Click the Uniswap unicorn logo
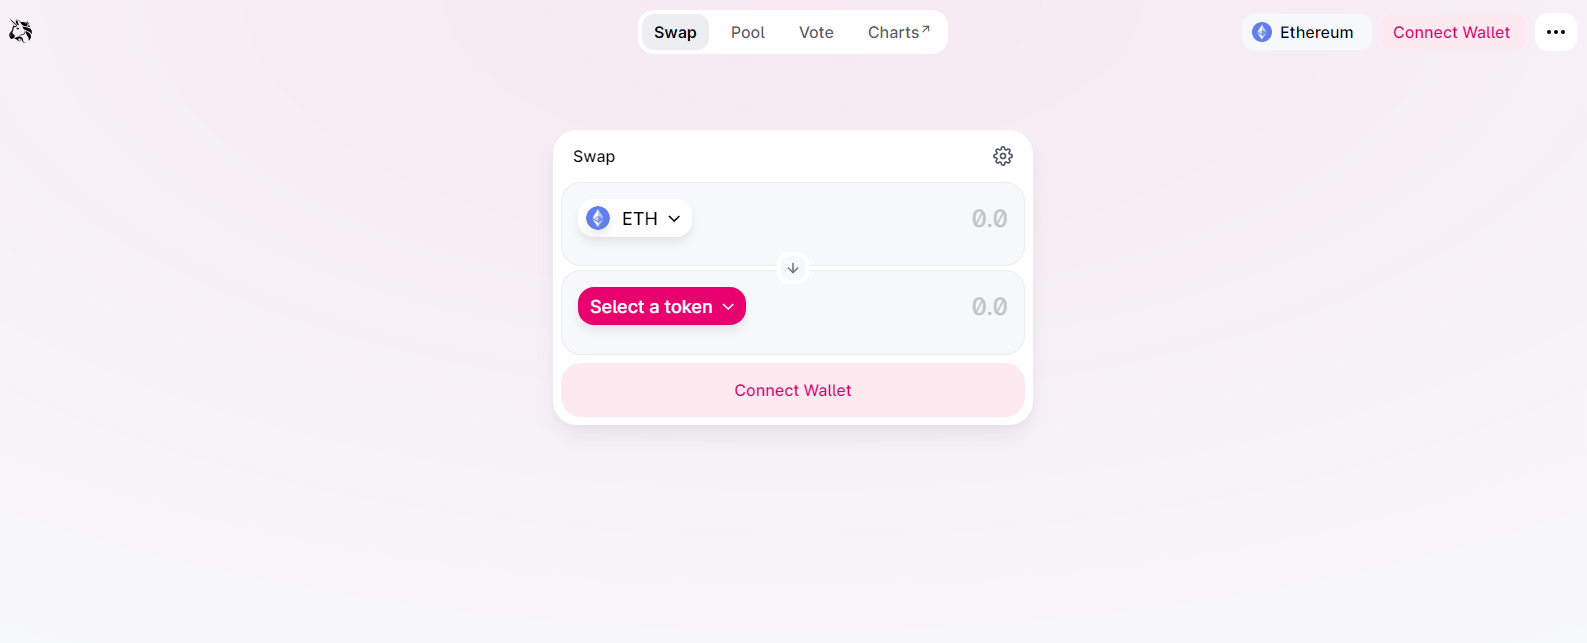Image resolution: width=1587 pixels, height=643 pixels. pos(20,31)
